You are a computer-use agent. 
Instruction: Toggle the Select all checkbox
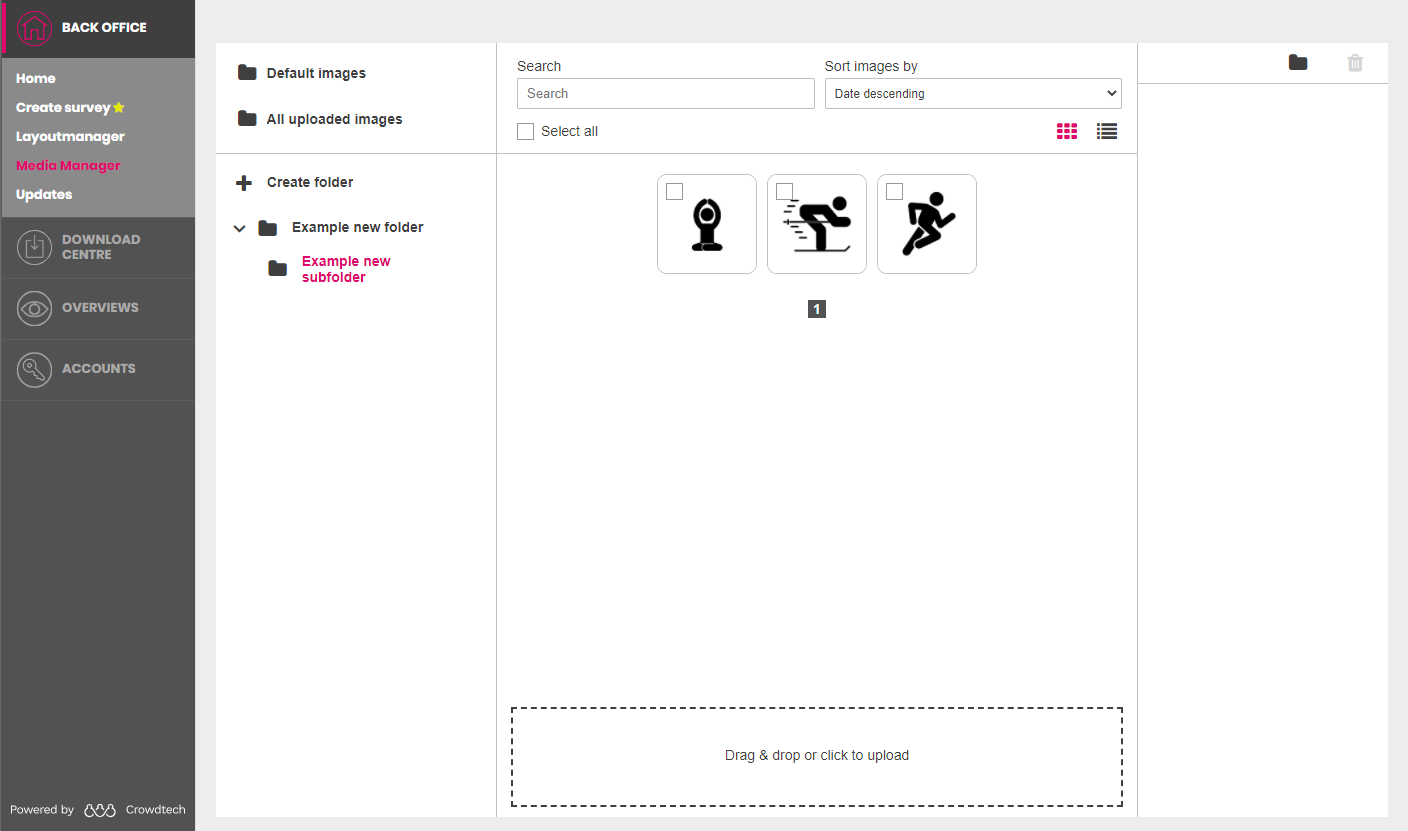click(x=525, y=131)
